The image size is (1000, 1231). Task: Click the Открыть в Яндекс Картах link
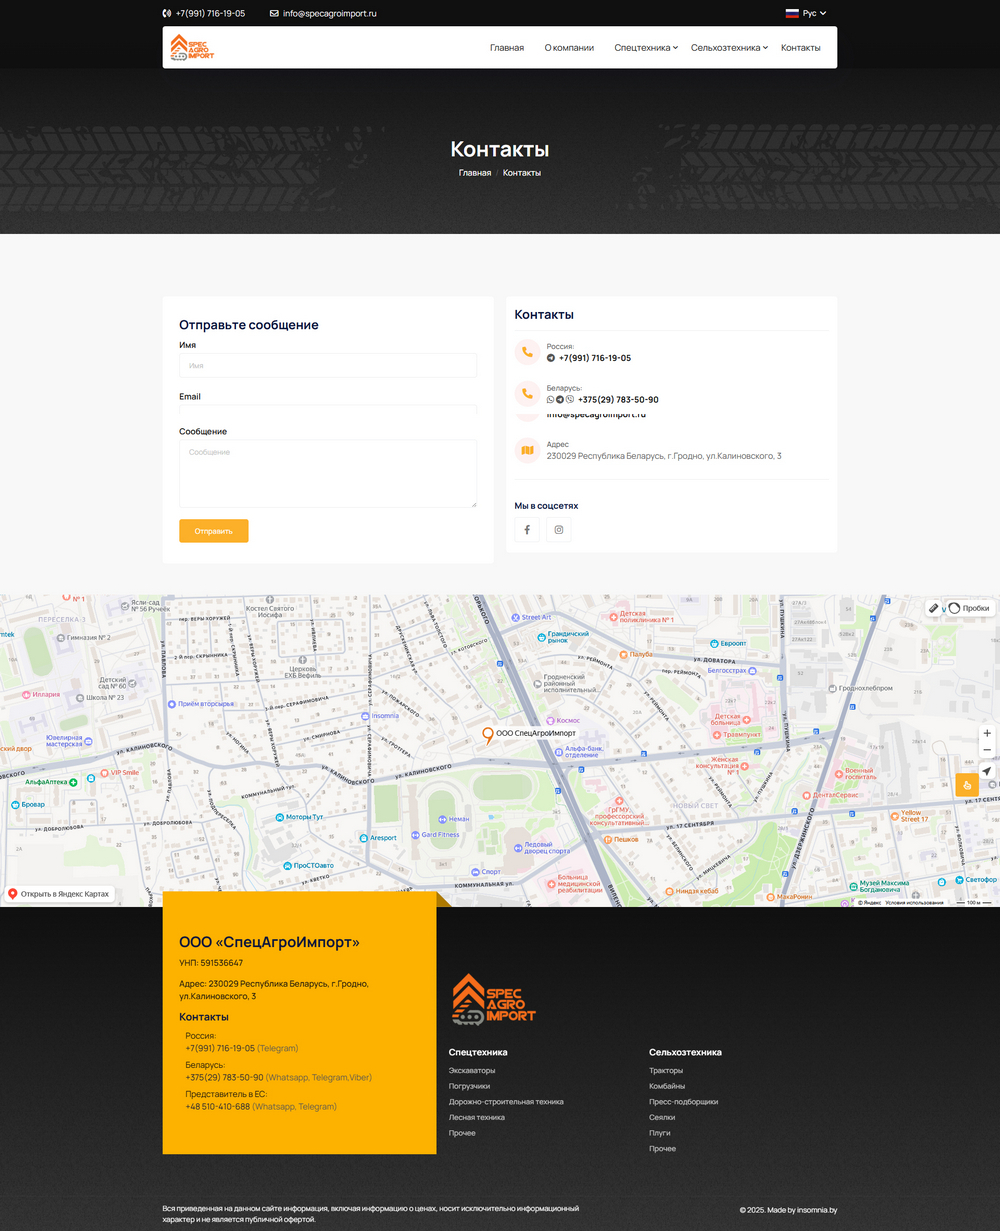tap(59, 894)
